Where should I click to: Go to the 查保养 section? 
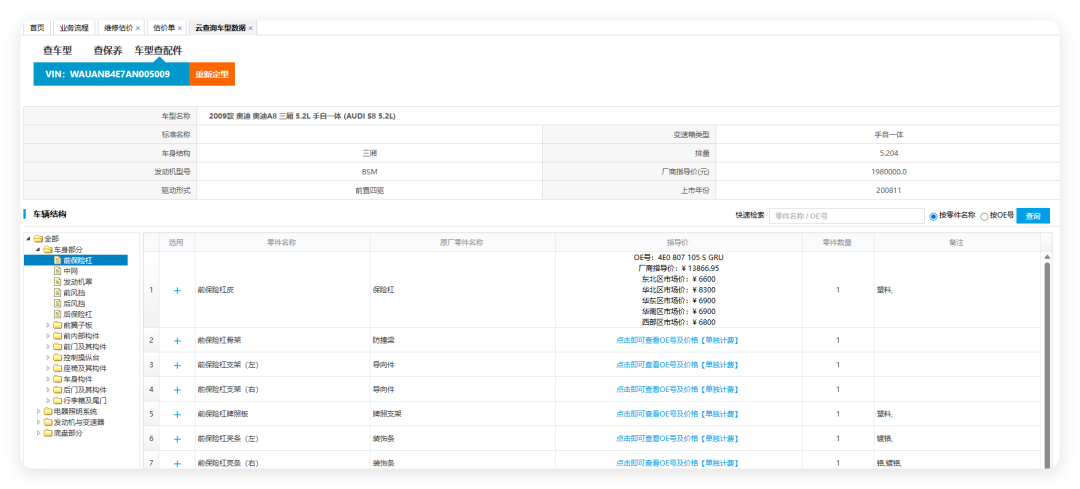(x=108, y=50)
